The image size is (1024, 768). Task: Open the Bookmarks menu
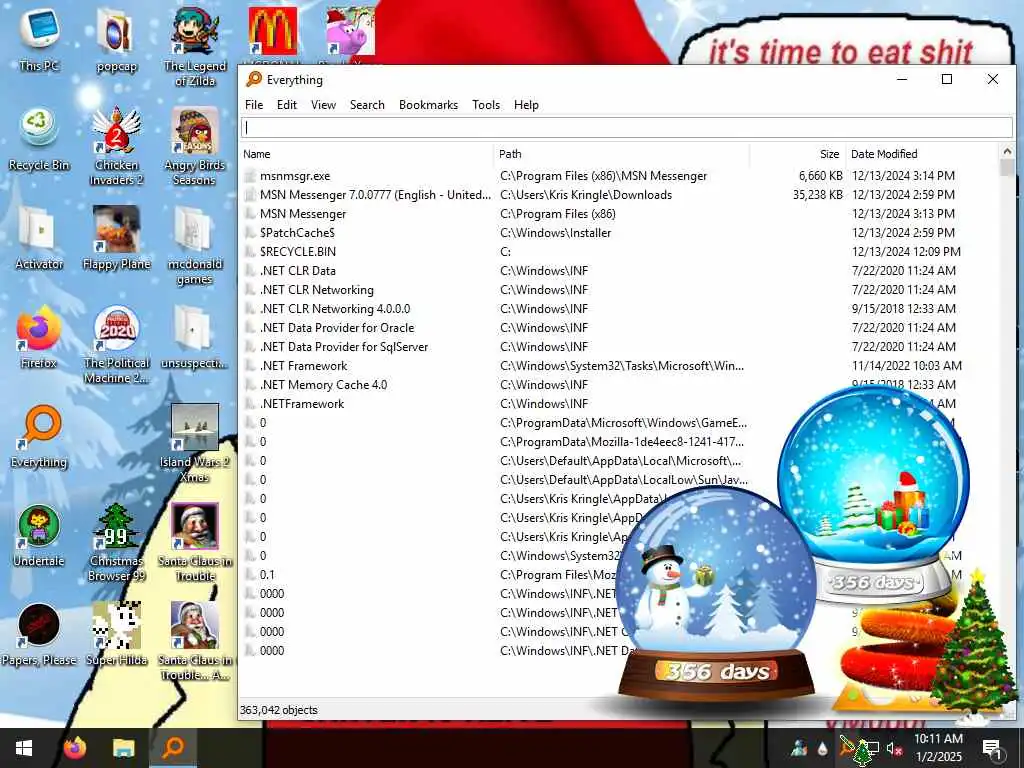pyautogui.click(x=428, y=104)
